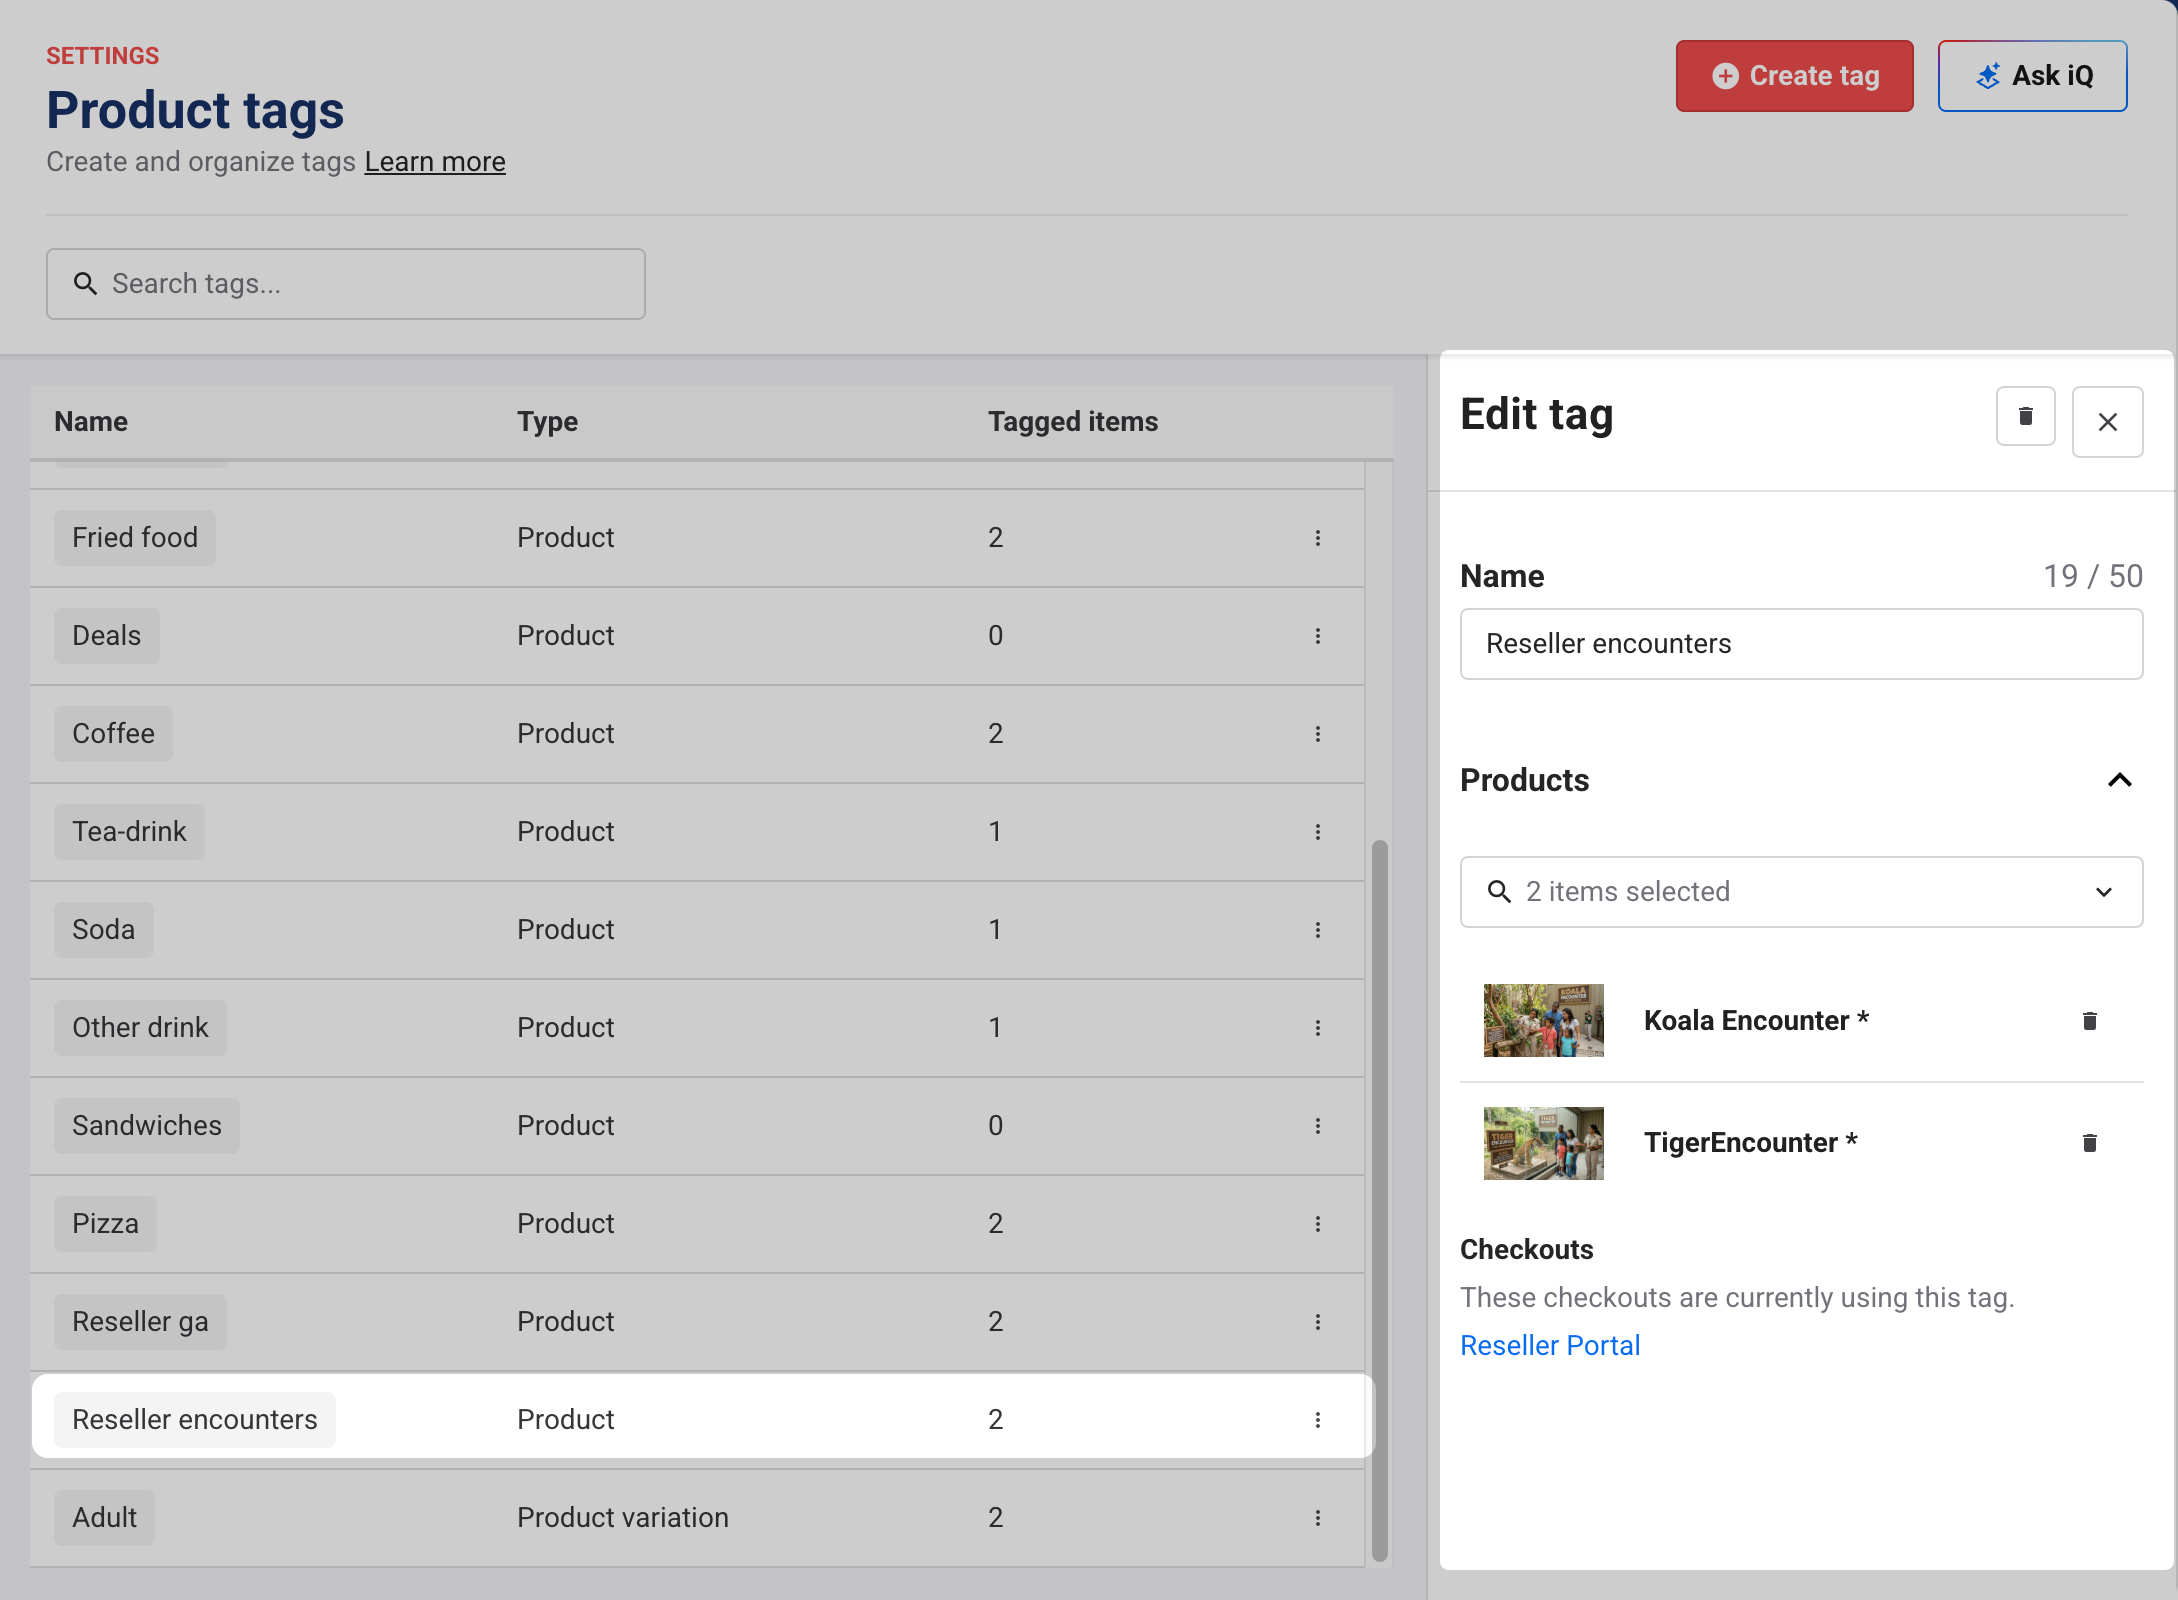Viewport: 2178px width, 1600px height.
Task: Focus the Search tags field
Action: [x=346, y=284]
